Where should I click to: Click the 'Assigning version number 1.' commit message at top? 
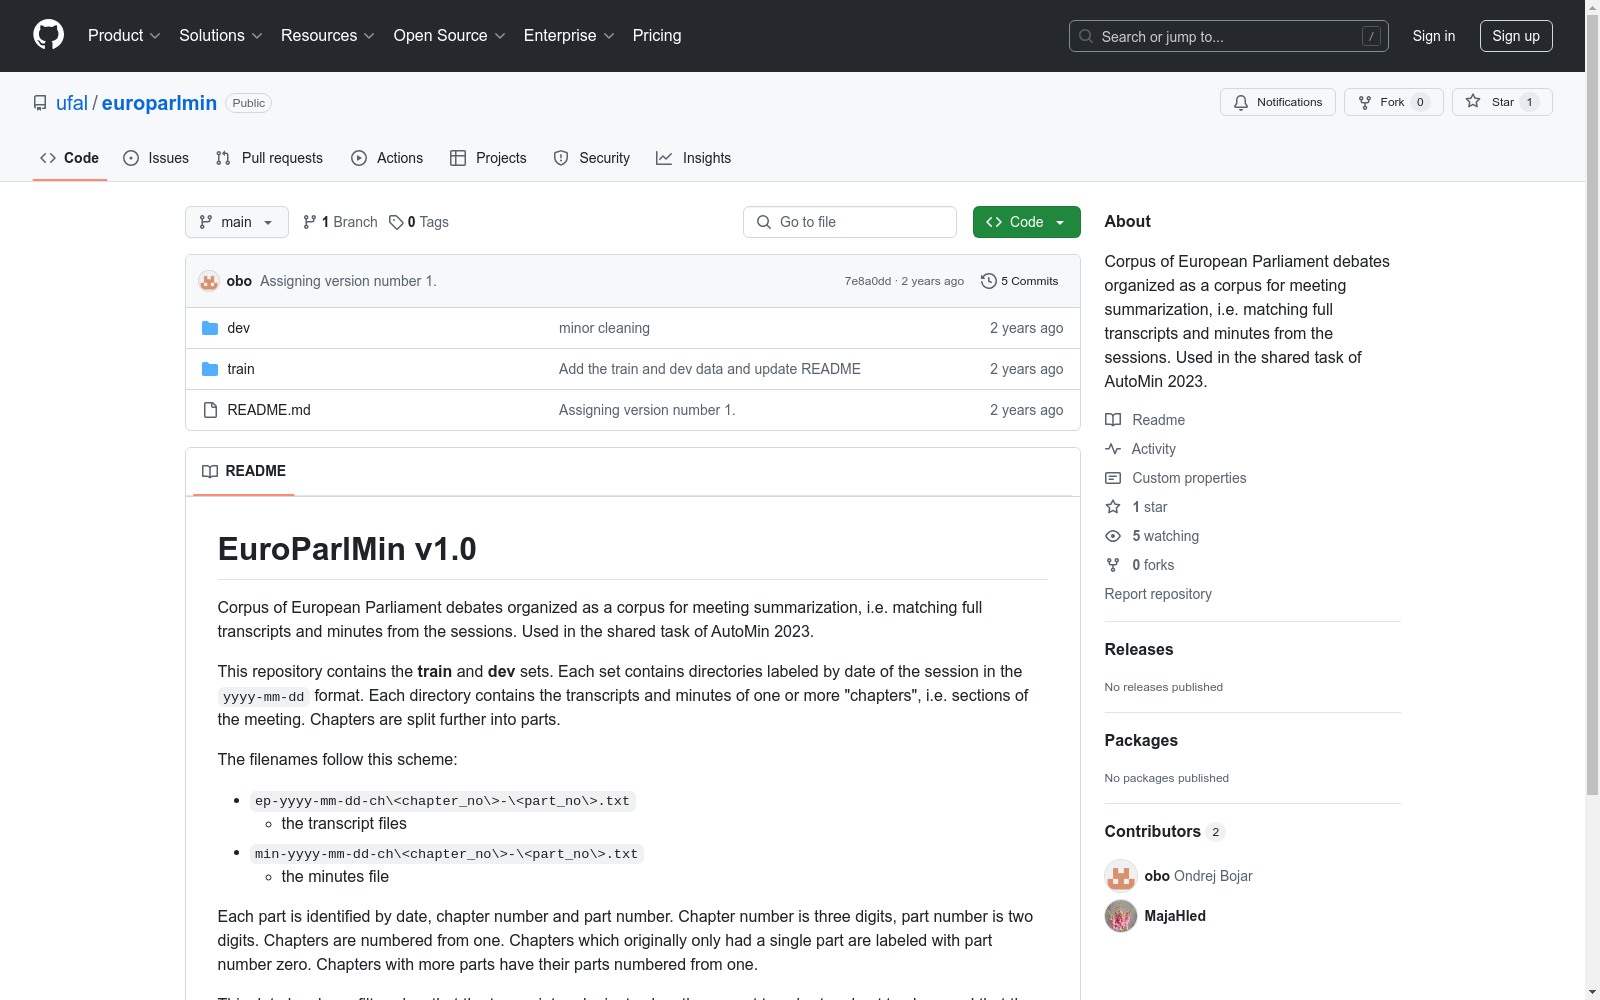pos(348,281)
